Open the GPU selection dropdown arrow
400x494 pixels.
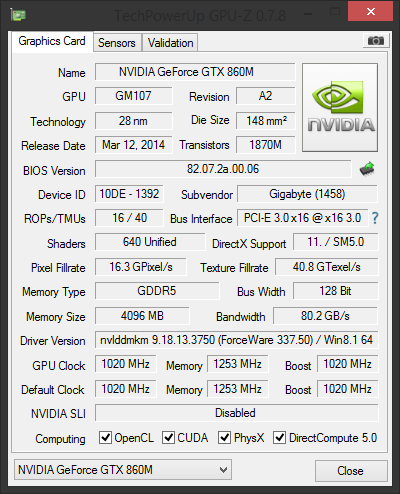[x=223, y=470]
